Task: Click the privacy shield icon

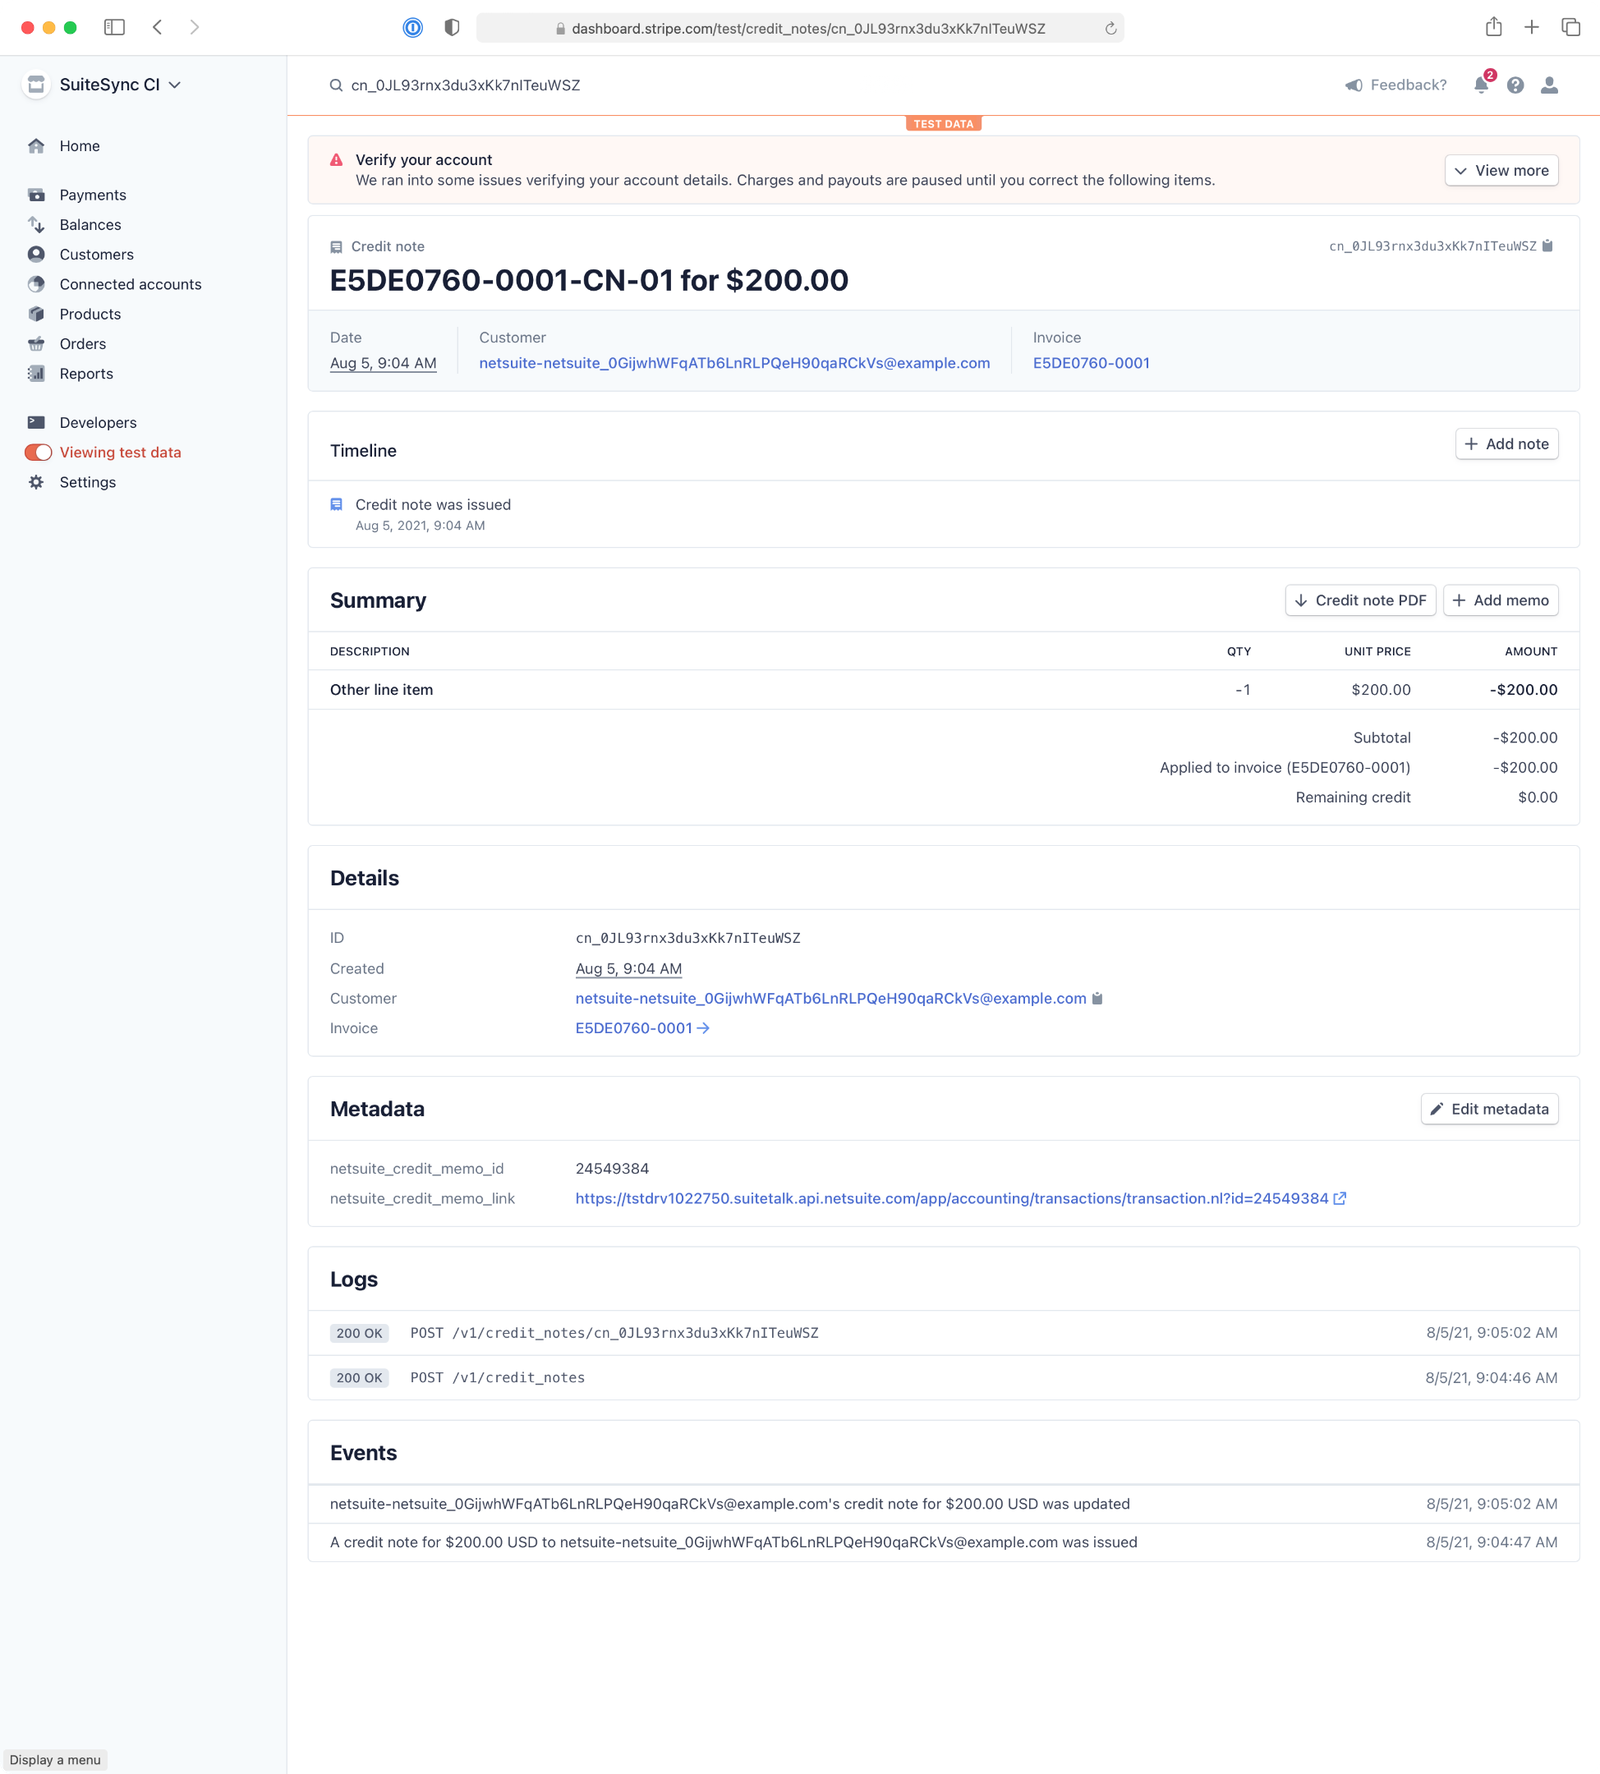Action: point(452,28)
